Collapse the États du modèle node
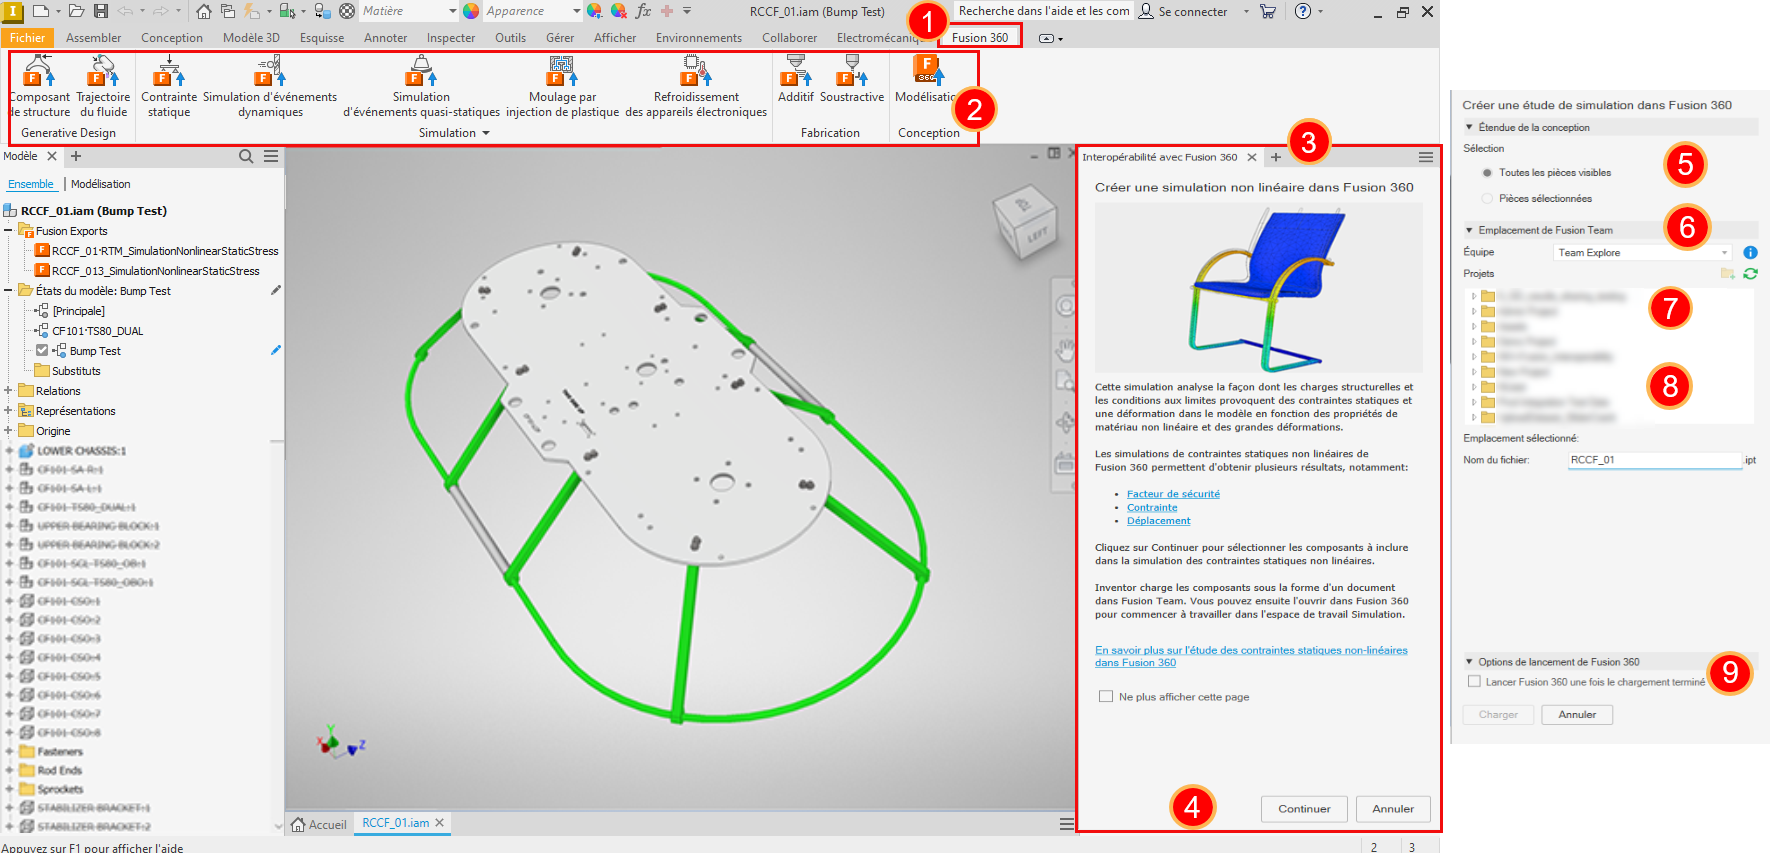The image size is (1770, 853). (x=9, y=290)
